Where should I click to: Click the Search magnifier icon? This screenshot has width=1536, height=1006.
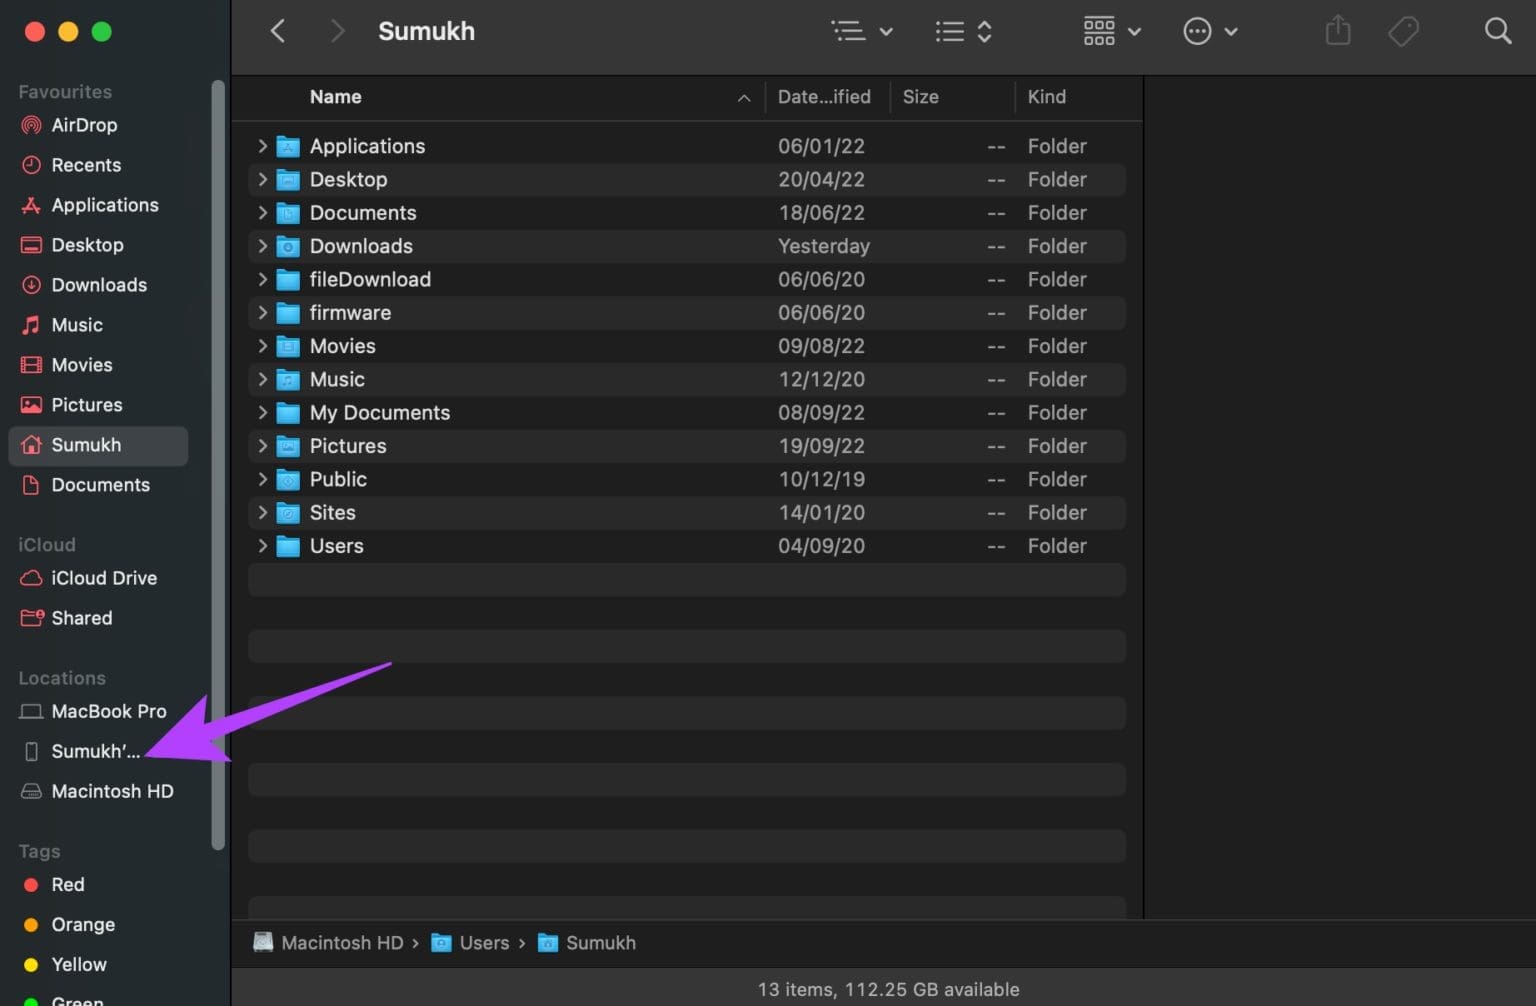pyautogui.click(x=1497, y=31)
